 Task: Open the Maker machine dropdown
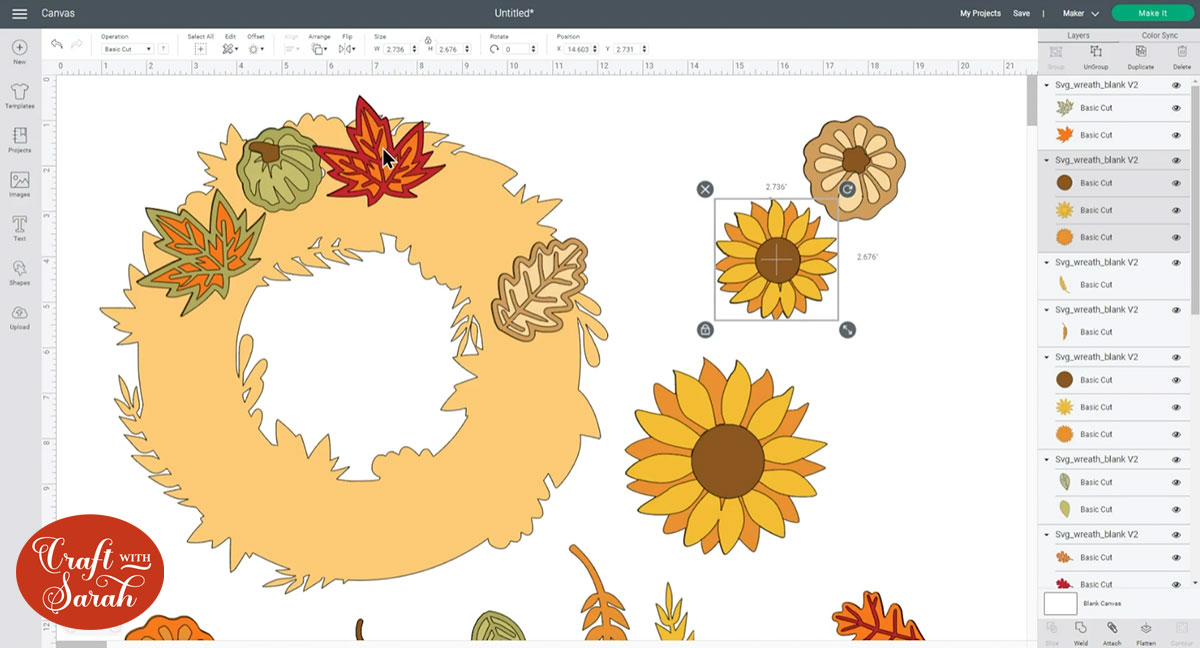(x=1080, y=13)
